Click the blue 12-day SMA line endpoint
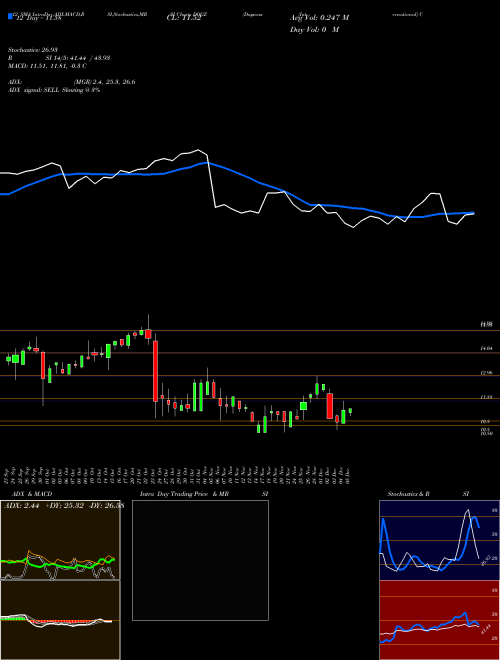This screenshot has width=500, height=660. tap(473, 213)
